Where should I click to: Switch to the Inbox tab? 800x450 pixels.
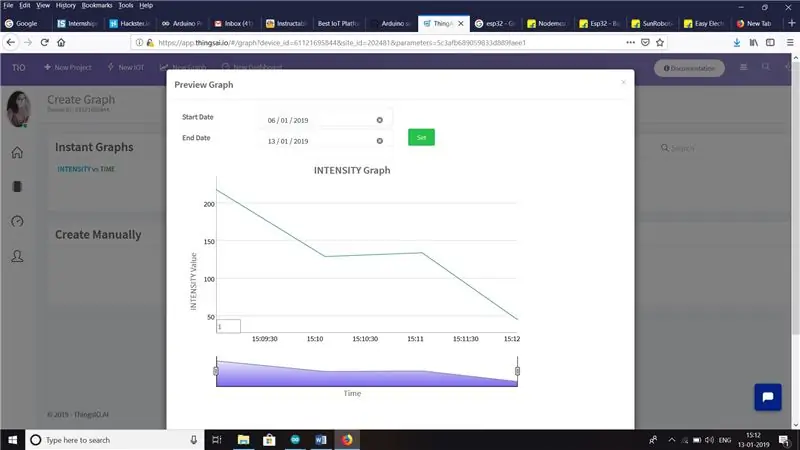(234, 23)
